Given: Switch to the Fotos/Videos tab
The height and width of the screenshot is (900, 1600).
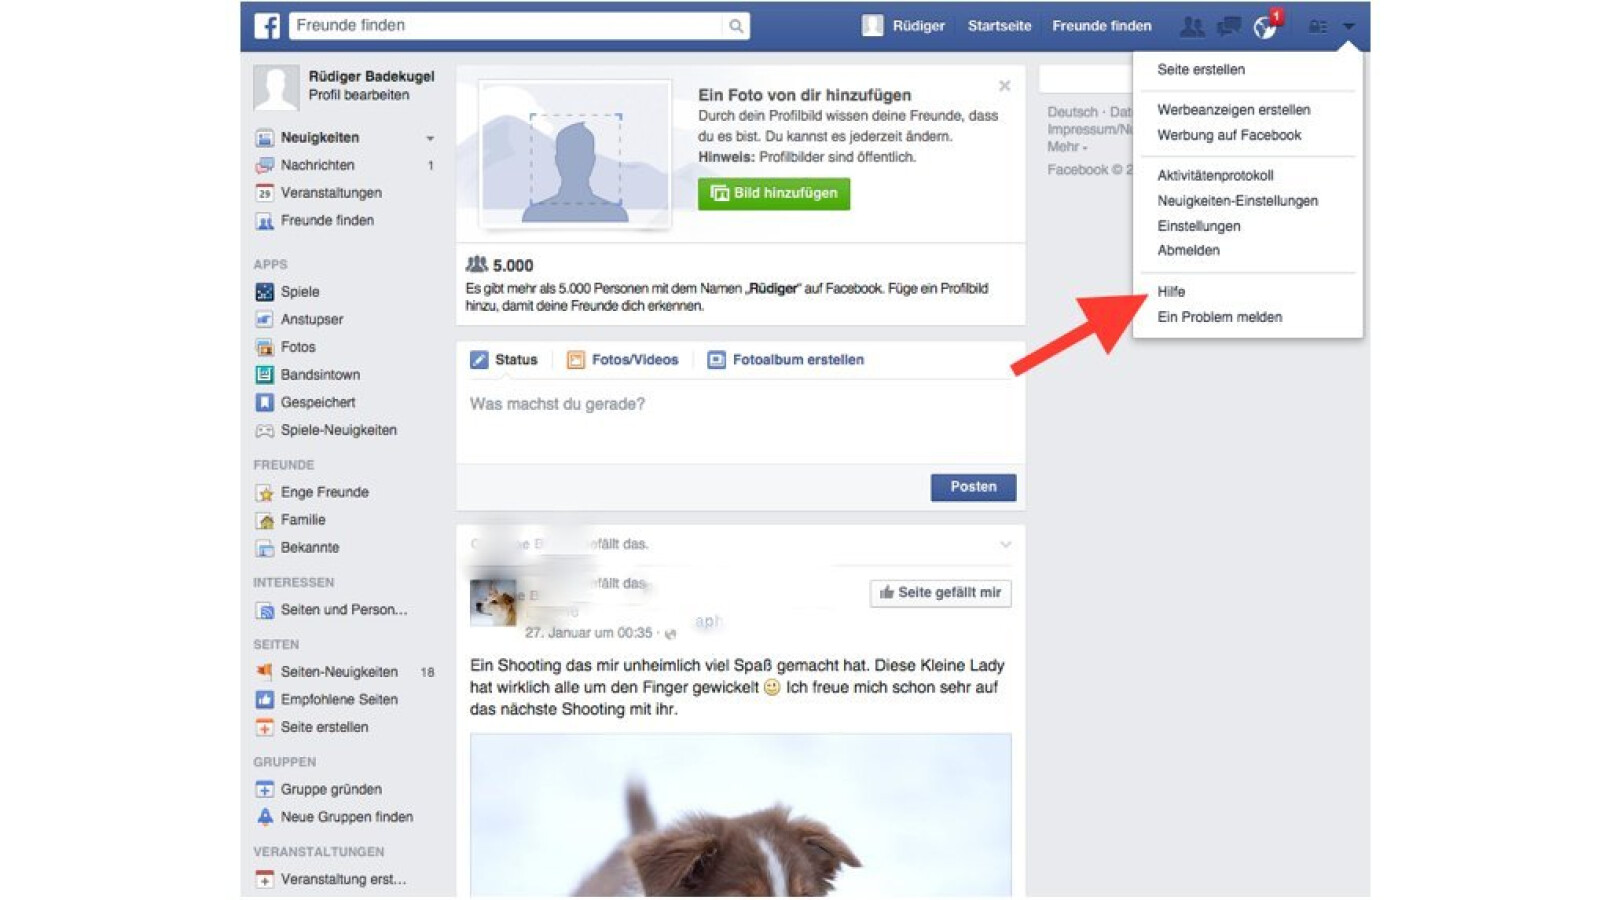Looking at the screenshot, I should pos(633,360).
